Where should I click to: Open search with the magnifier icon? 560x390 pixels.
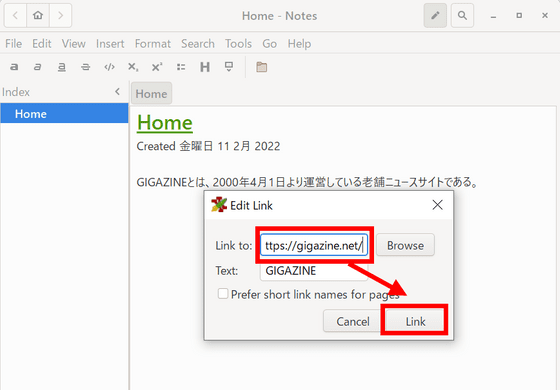tap(462, 16)
